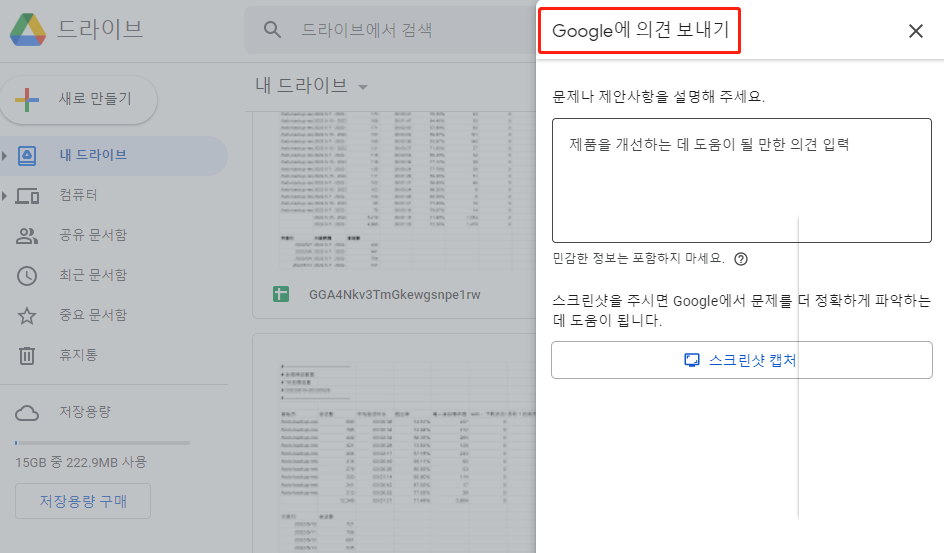Click the storage usage progress bar
The height and width of the screenshot is (553, 944).
pos(102,443)
